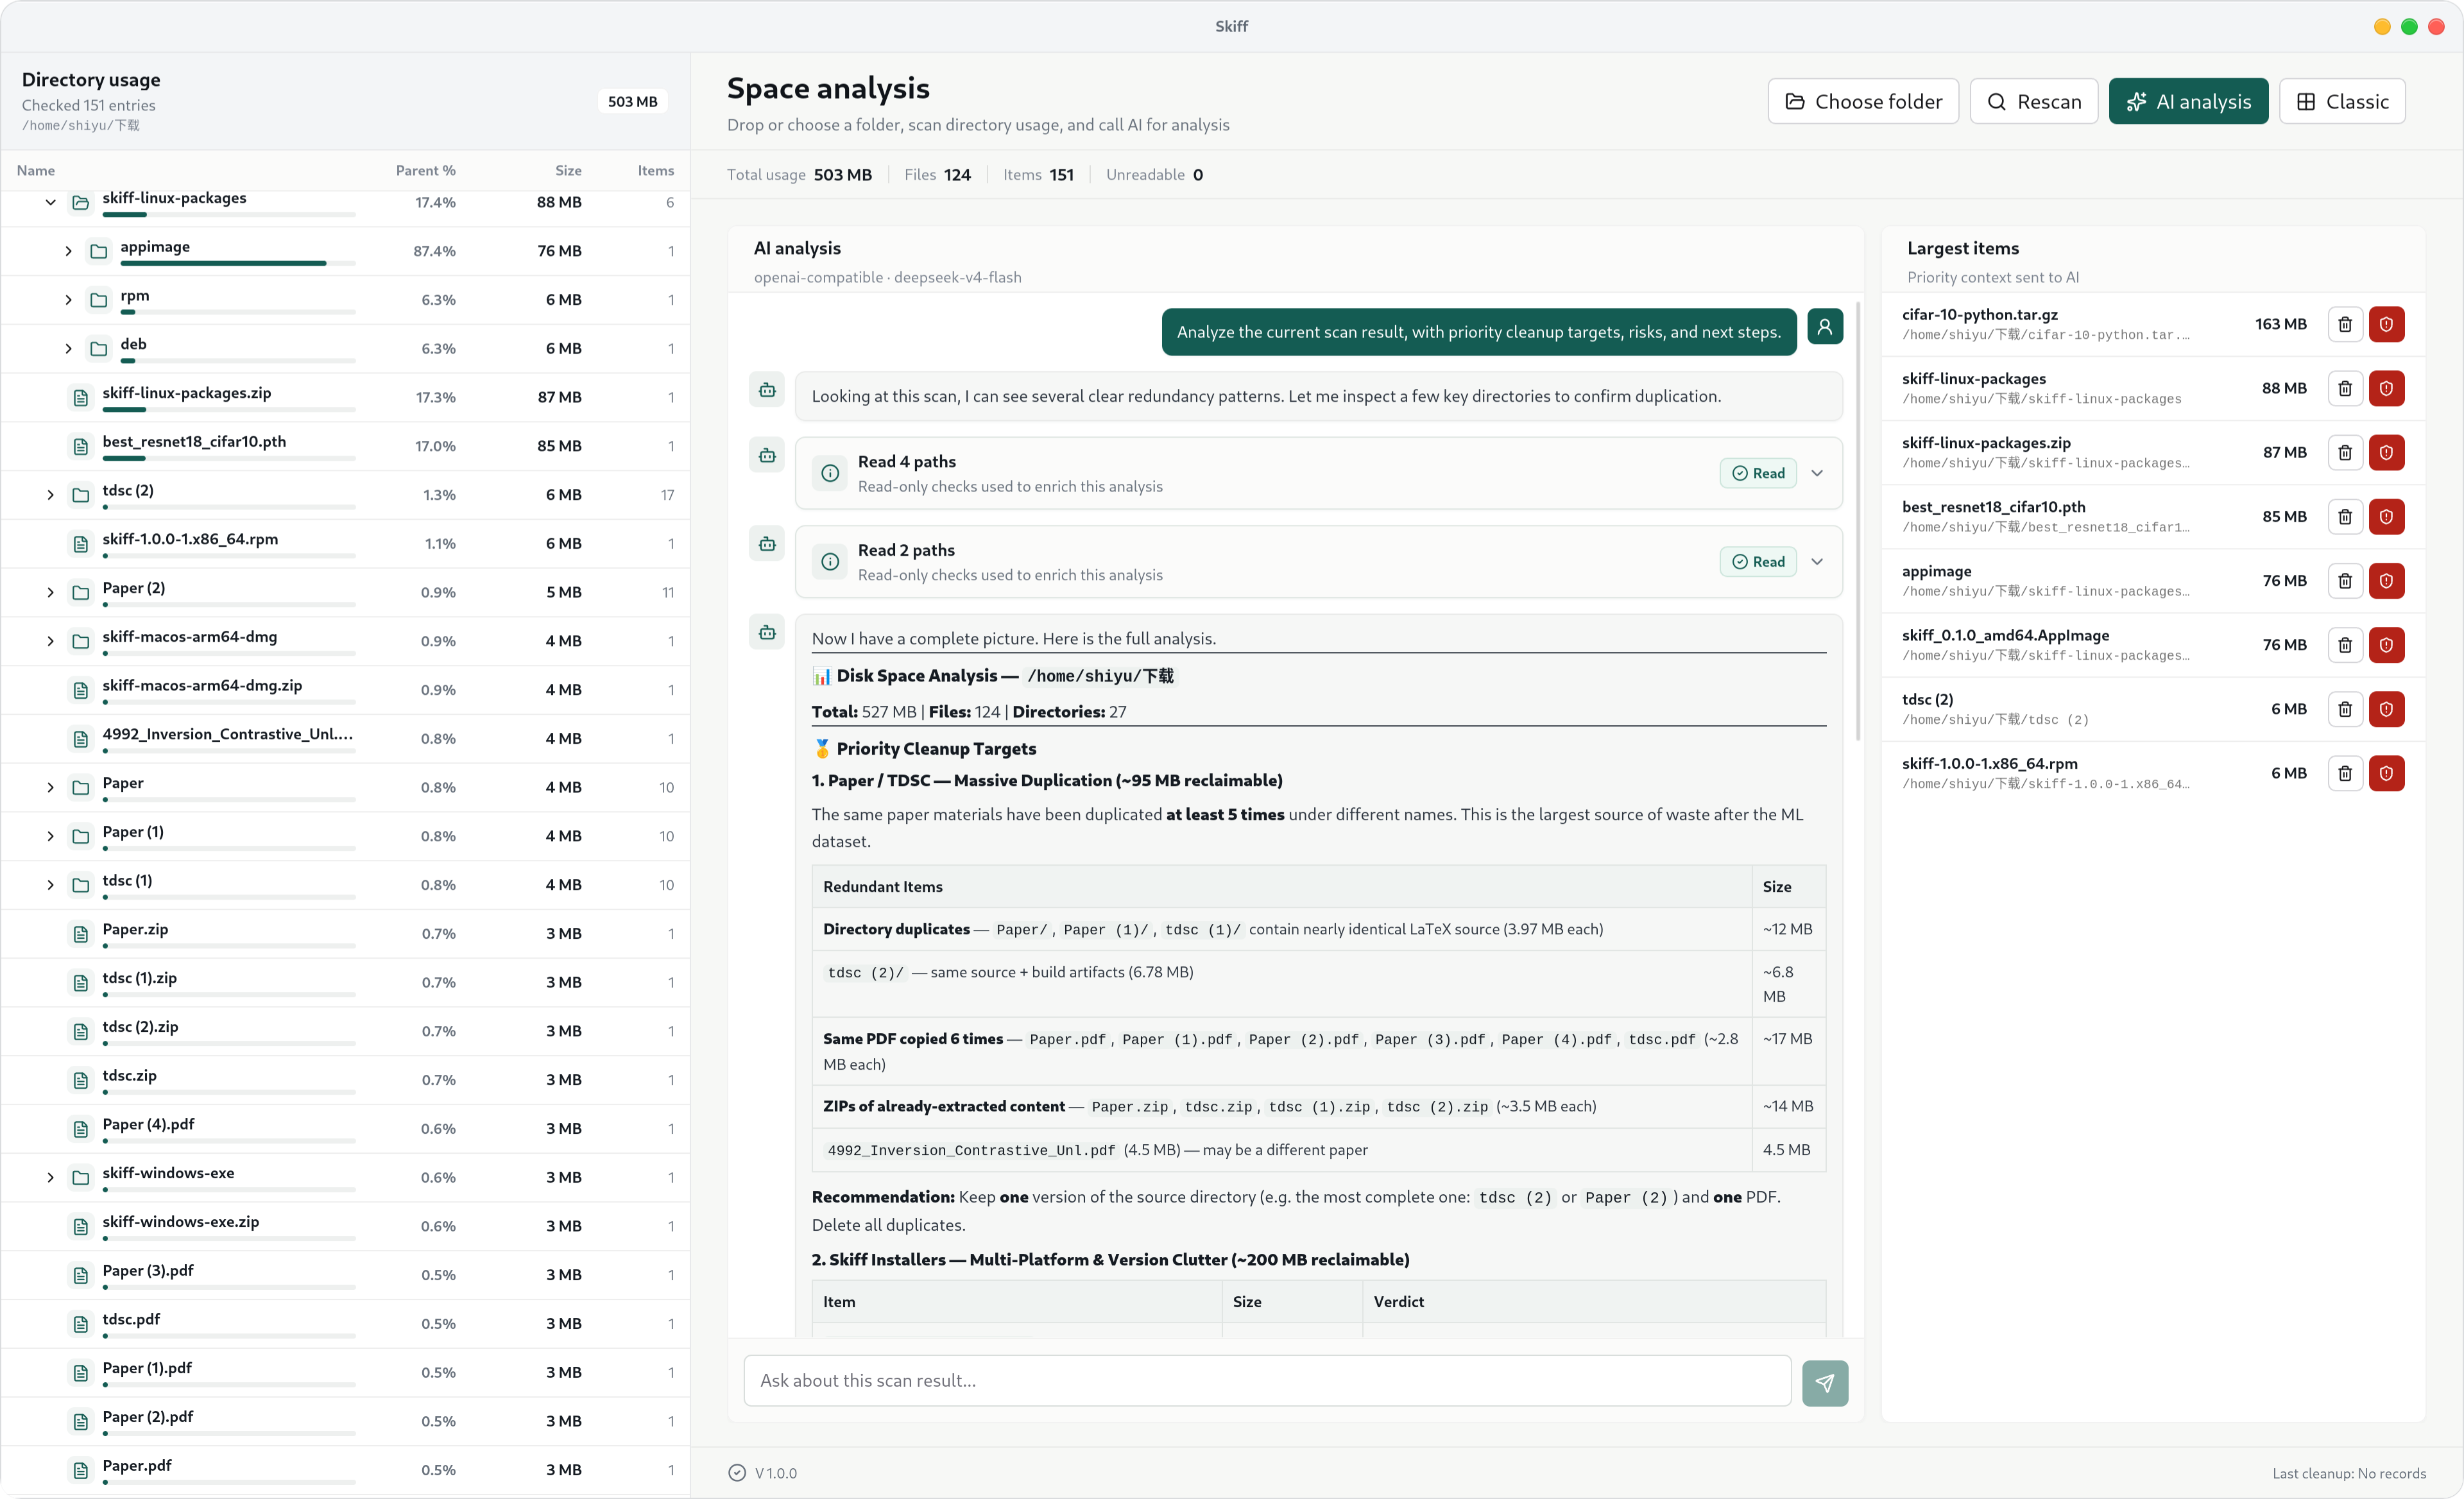Image resolution: width=2464 pixels, height=1499 pixels.
Task: Click Read badge on Read 4 paths card
Action: (1758, 473)
